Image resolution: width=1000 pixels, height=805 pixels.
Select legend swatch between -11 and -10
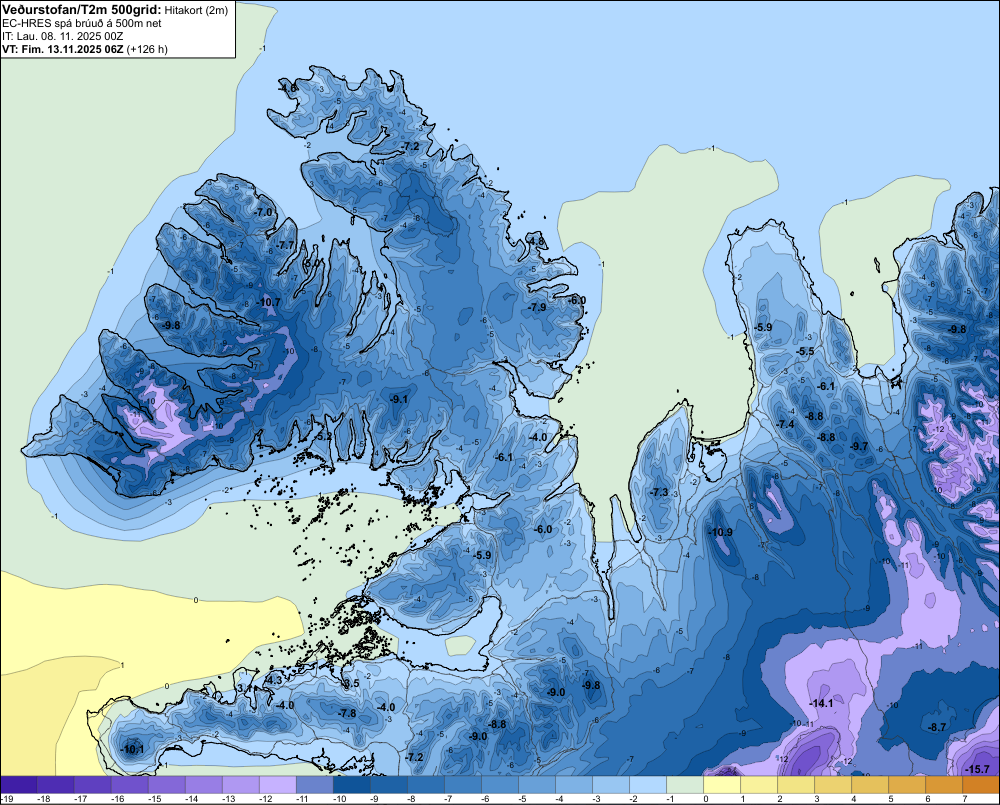[x=315, y=785]
